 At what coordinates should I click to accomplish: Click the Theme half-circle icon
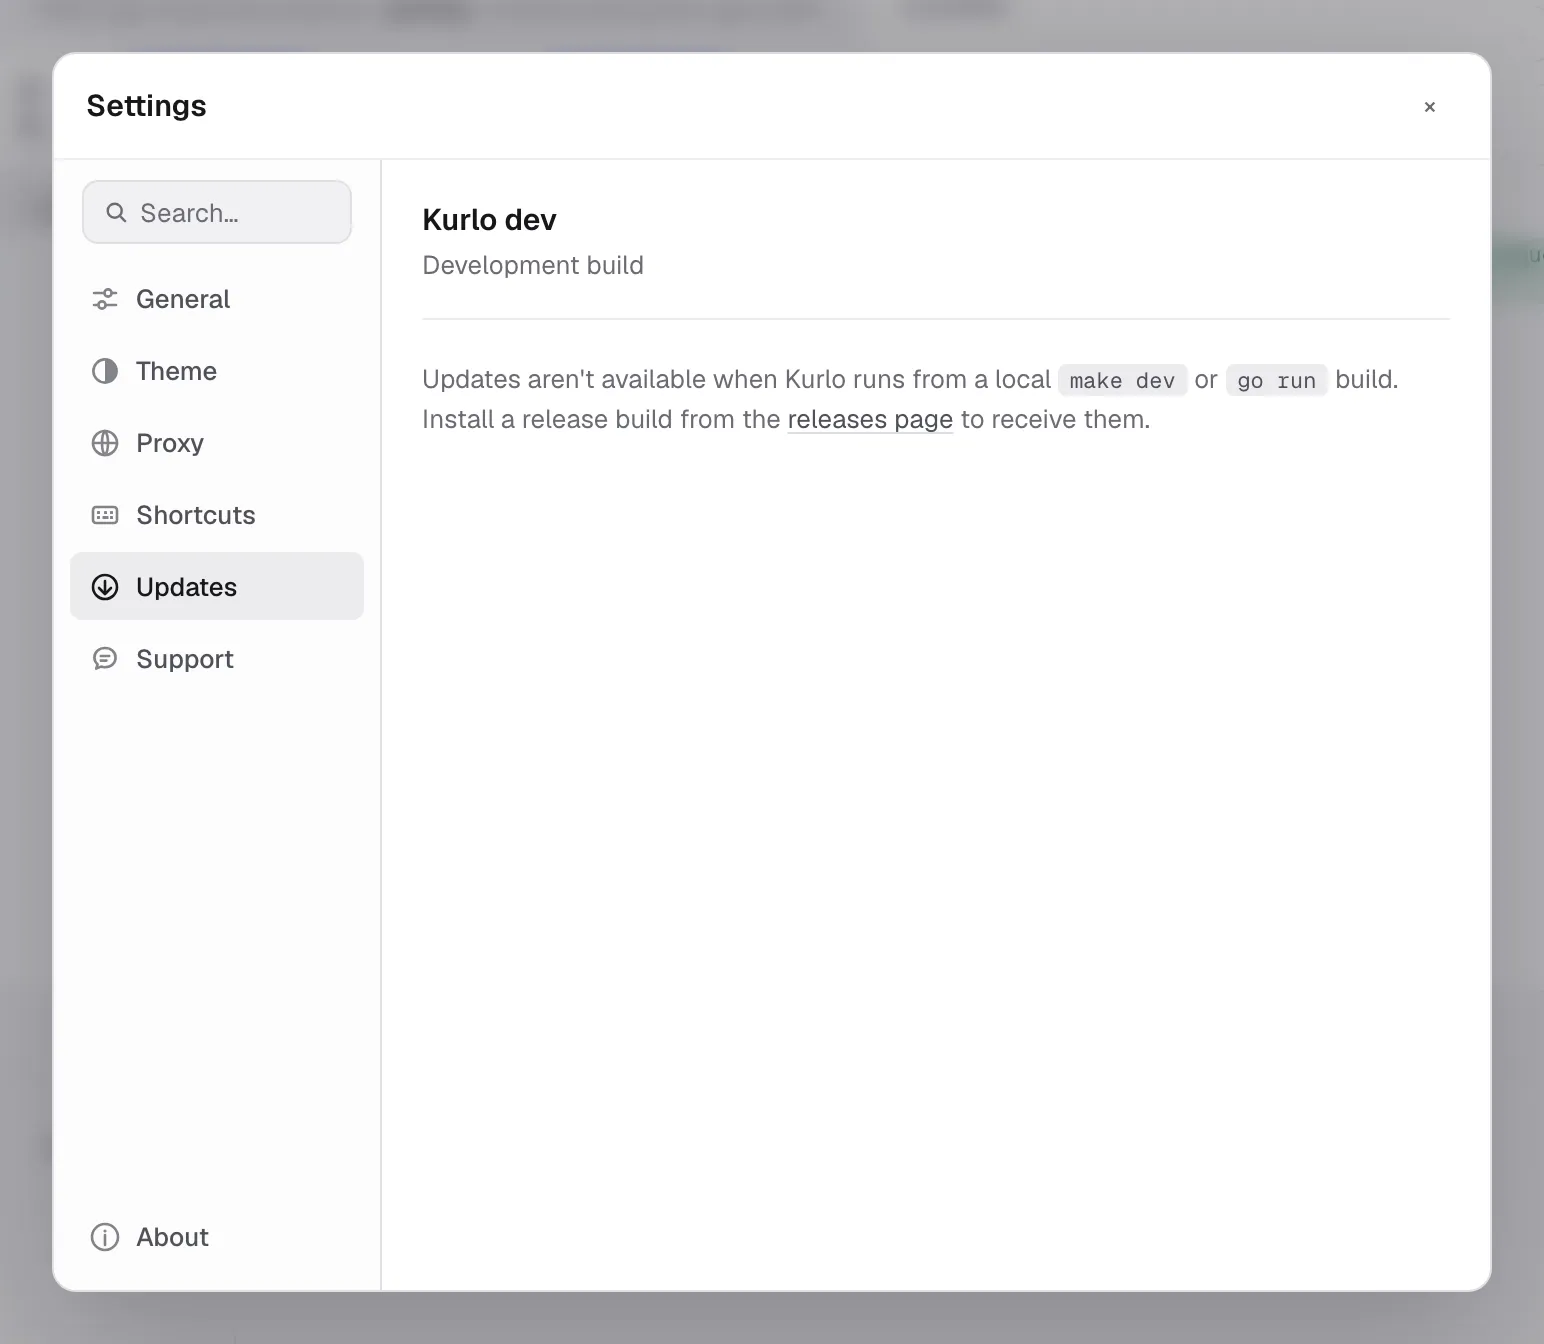coord(105,371)
